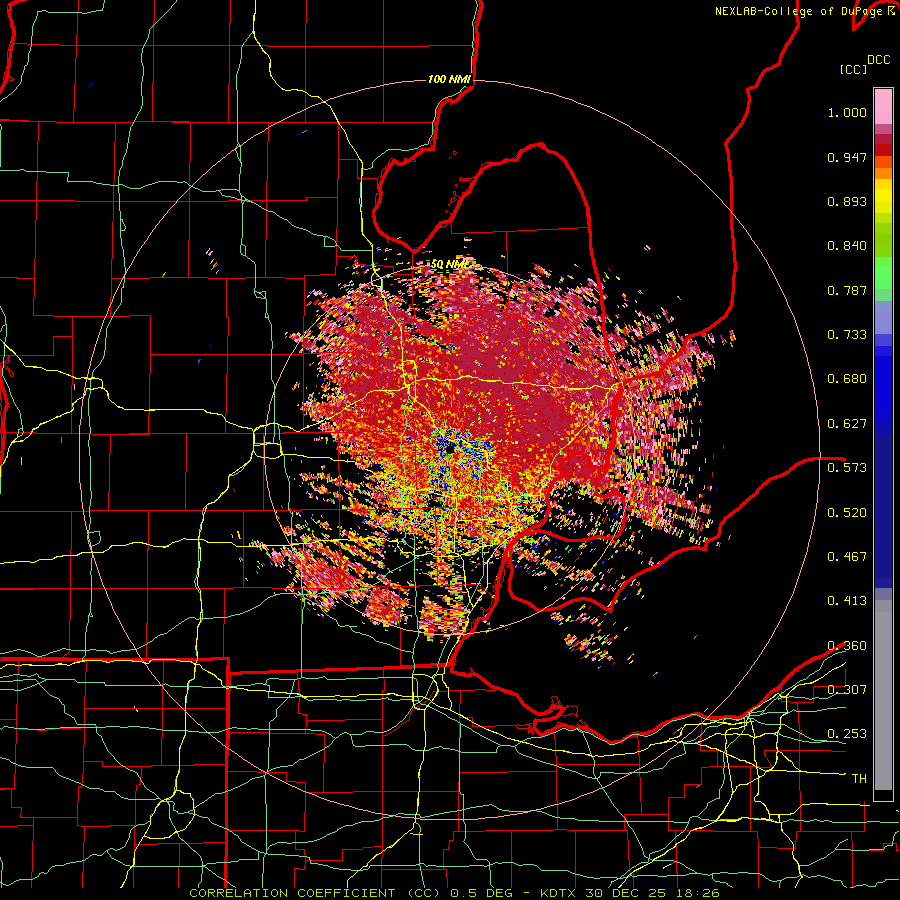Click the DCC label above the color scale
The image size is (900, 900).
[878, 60]
